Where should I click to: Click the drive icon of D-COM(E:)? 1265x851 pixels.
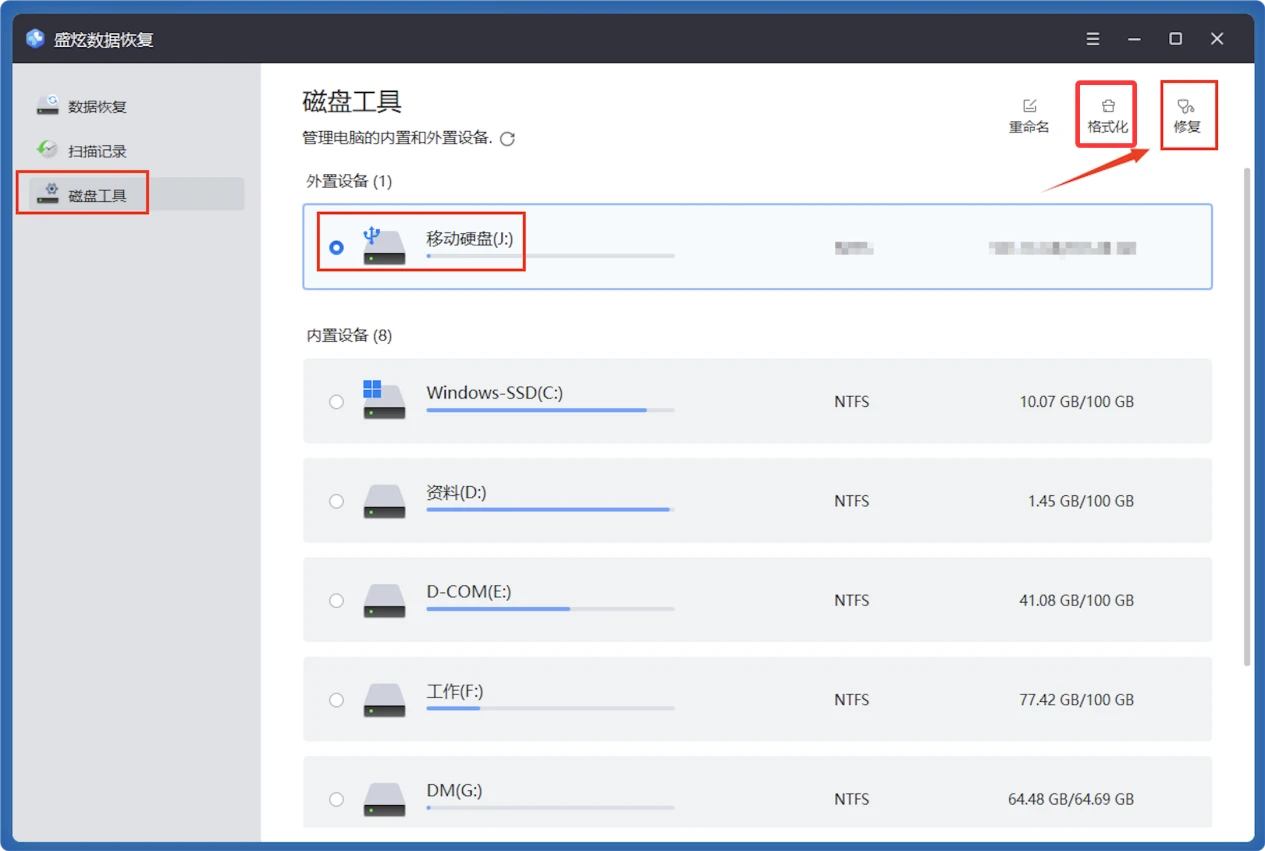click(x=384, y=600)
